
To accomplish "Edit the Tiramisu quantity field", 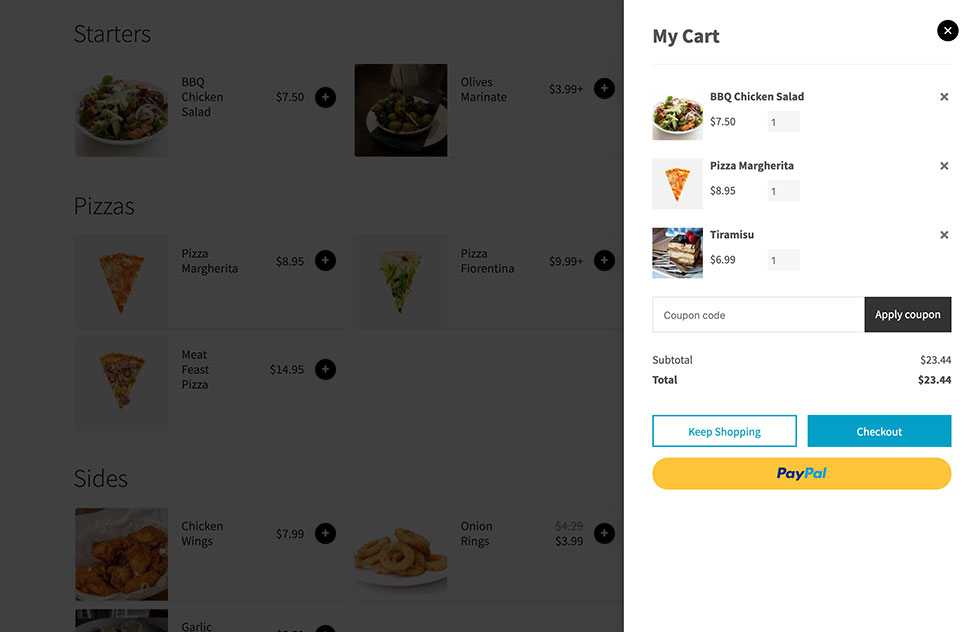I will pos(782,259).
